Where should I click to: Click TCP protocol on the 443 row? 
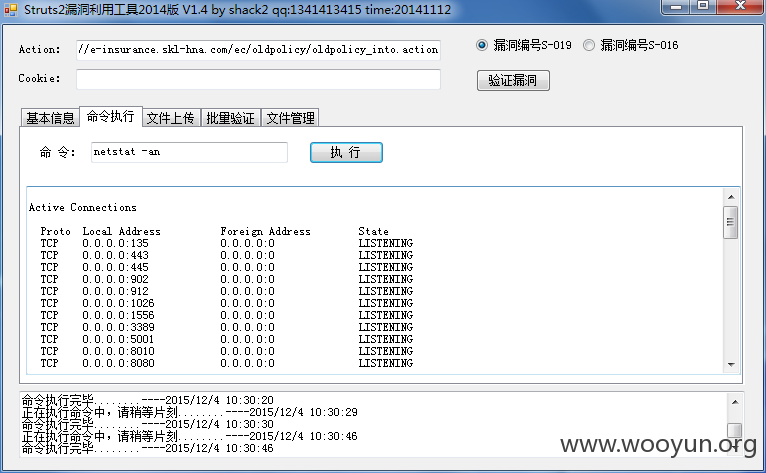tap(49, 255)
